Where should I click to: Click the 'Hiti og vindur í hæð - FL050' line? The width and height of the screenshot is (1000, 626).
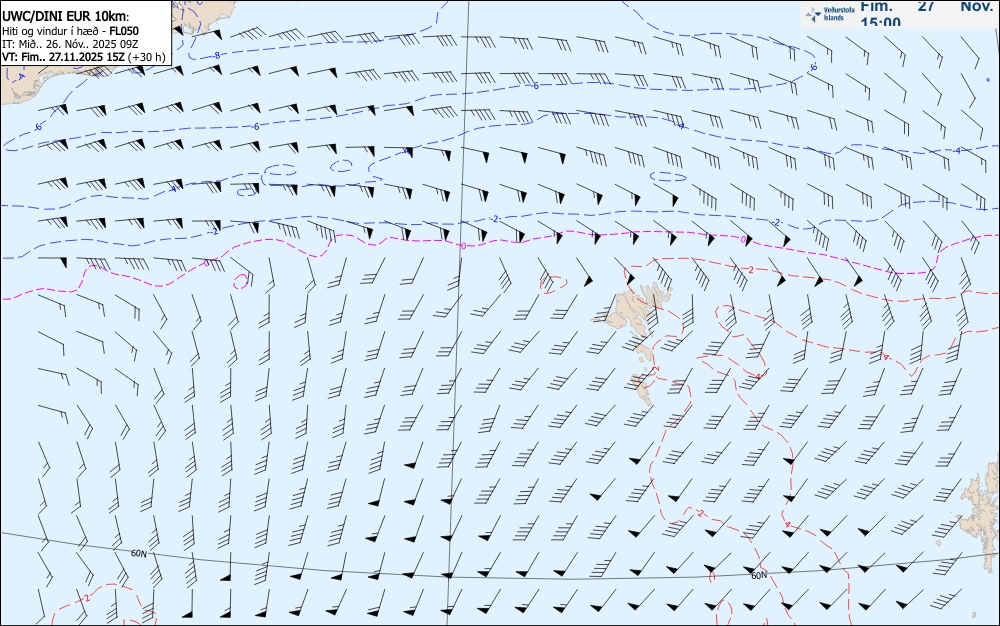[70, 31]
